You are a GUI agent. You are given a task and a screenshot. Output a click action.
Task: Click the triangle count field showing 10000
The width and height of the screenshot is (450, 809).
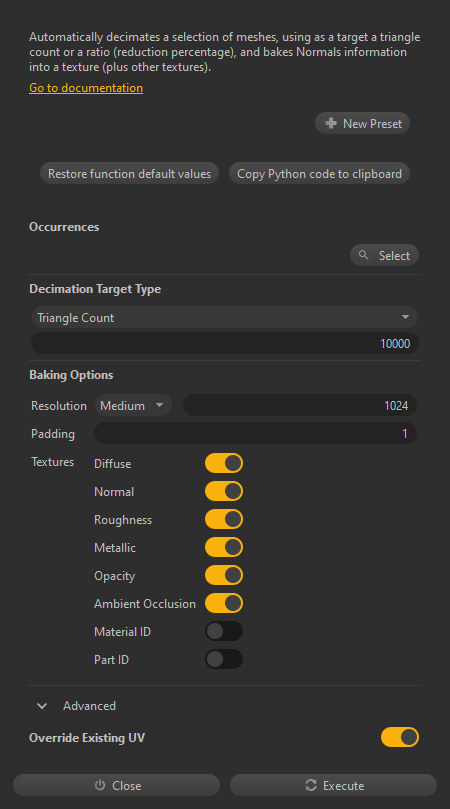click(x=224, y=344)
